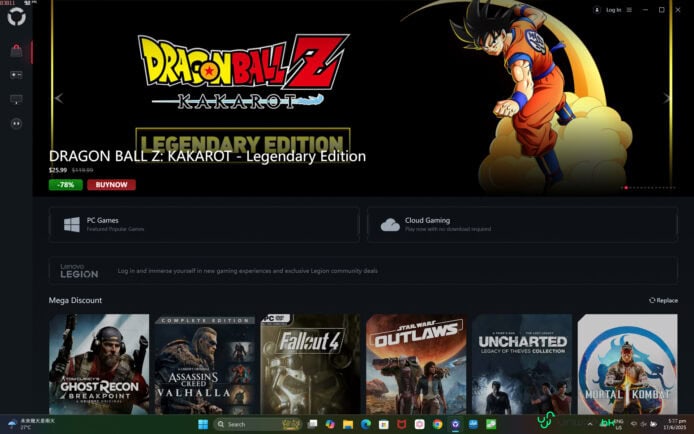
Task: Open the blue app icon in taskbar
Action: [x=473, y=425]
